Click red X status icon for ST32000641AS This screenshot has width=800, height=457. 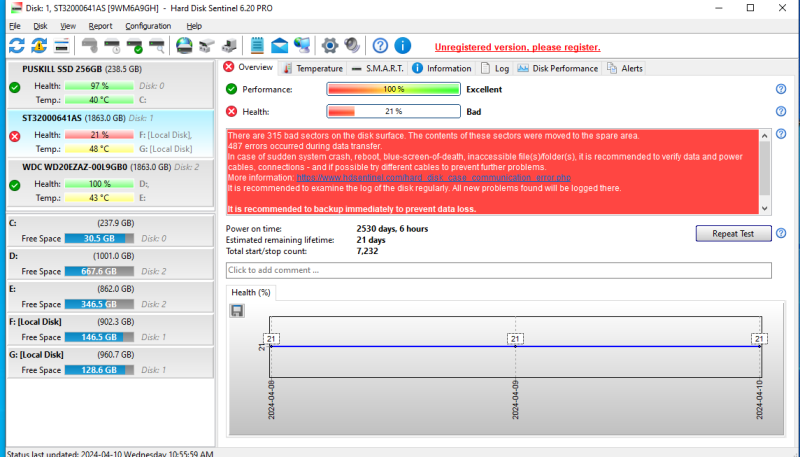point(15,136)
